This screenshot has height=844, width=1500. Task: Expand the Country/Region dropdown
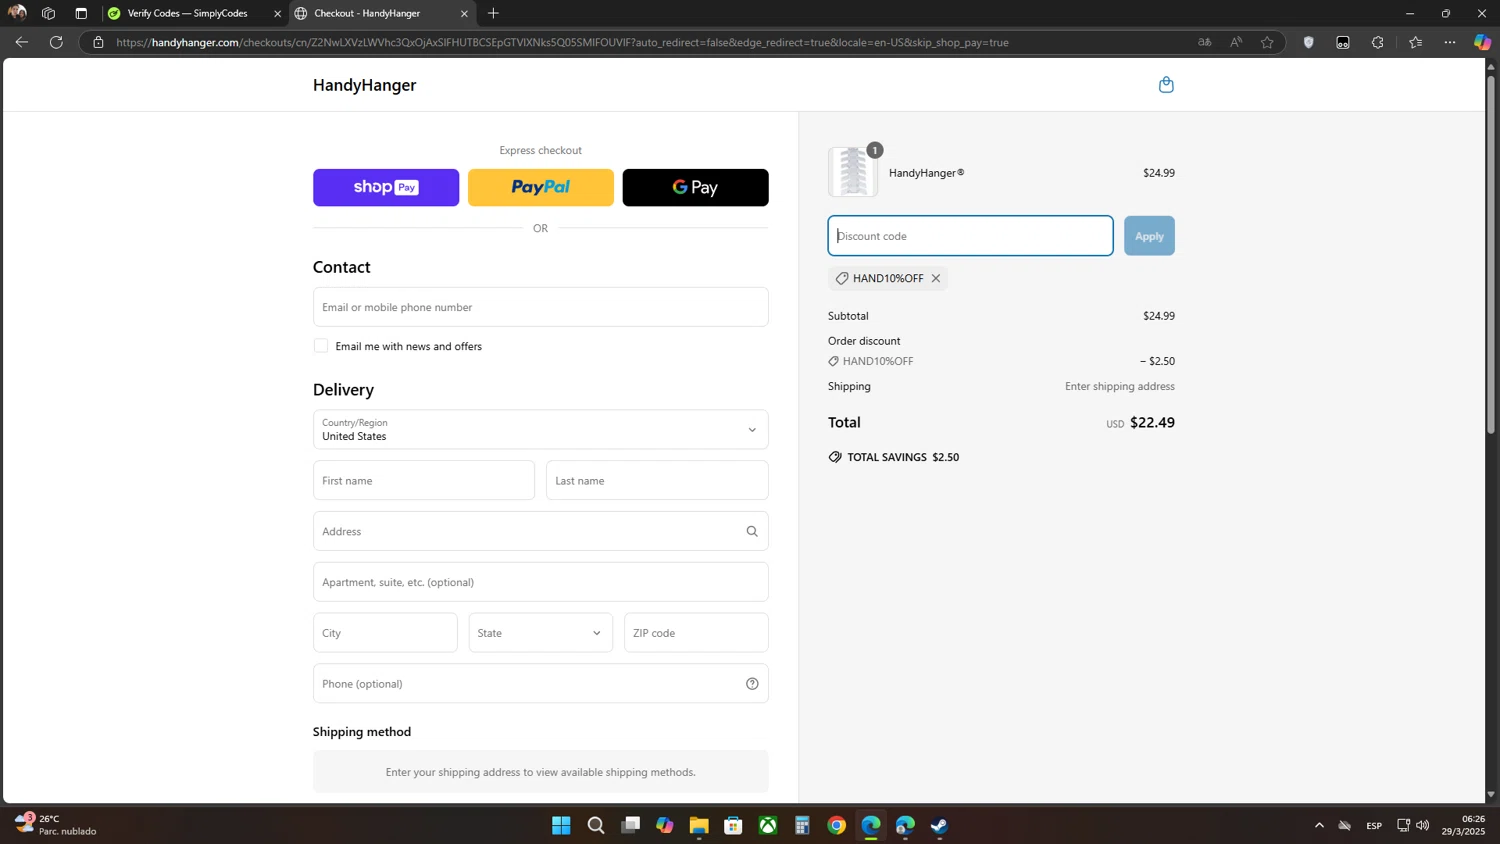pyautogui.click(x=541, y=430)
